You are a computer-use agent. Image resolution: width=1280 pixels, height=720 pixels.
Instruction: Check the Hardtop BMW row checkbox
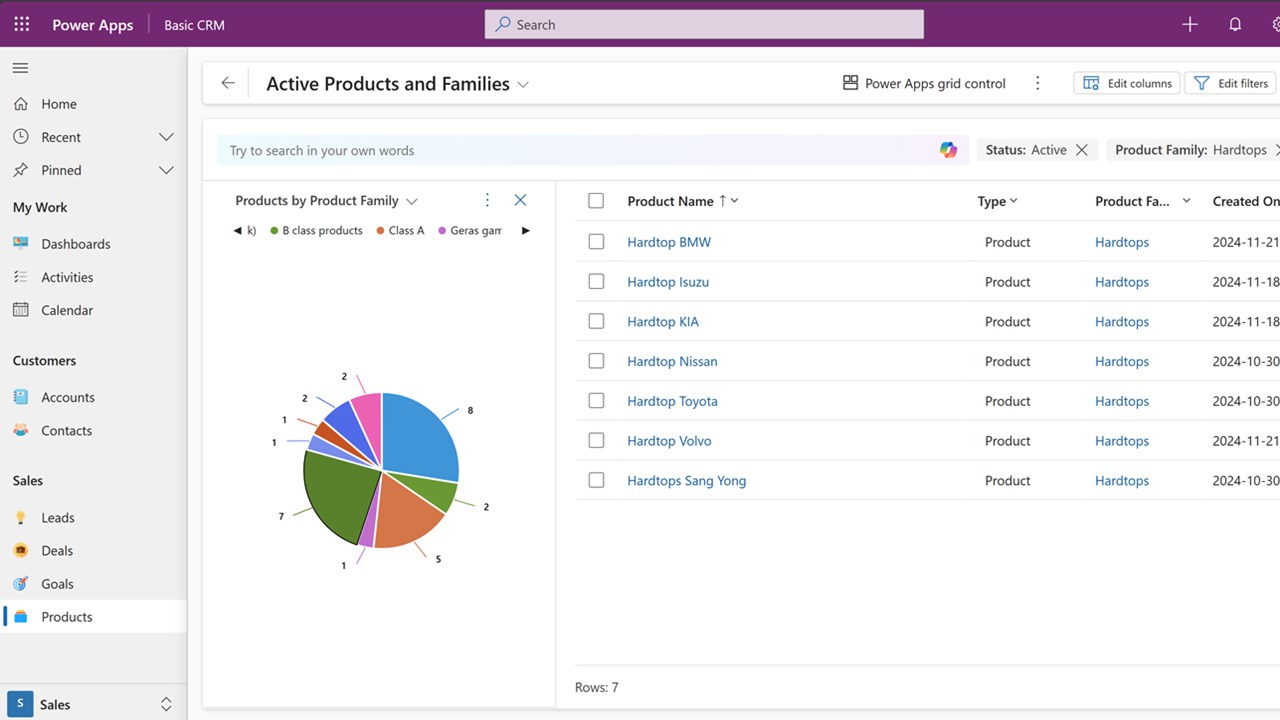[x=596, y=242]
